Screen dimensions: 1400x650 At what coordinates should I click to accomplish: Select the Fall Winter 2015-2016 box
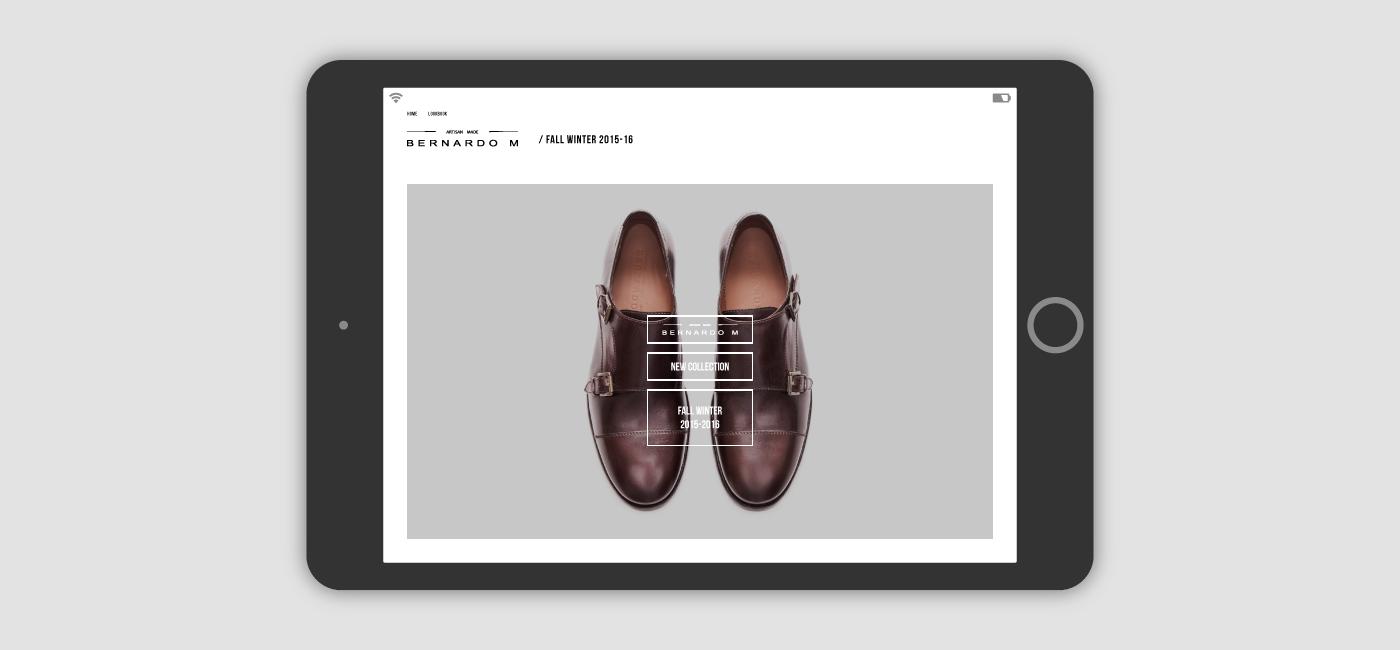coord(699,418)
